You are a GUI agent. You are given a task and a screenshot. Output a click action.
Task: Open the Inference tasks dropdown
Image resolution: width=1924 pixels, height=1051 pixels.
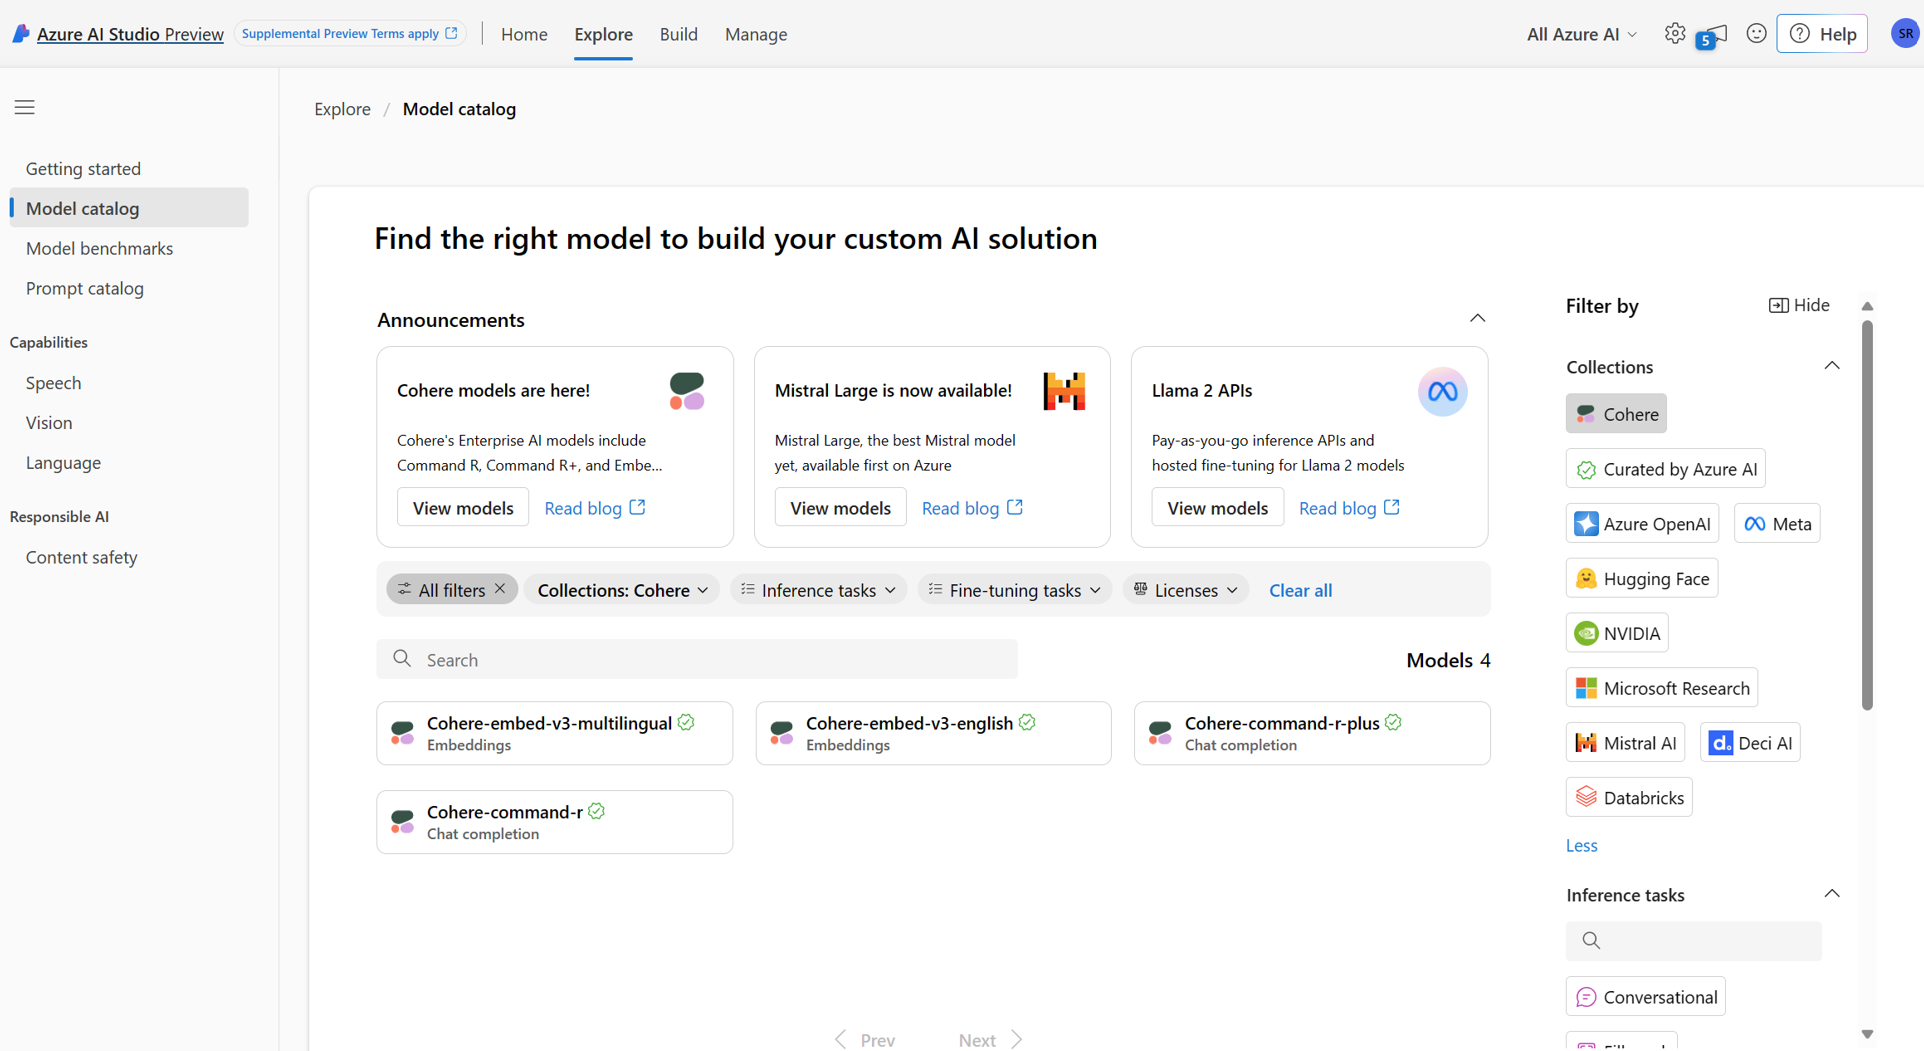click(818, 590)
